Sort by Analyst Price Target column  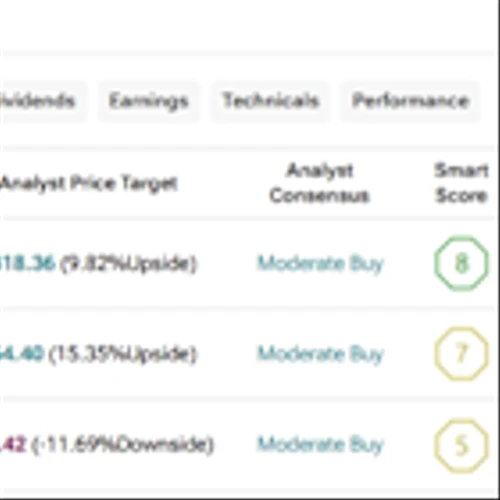89,183
